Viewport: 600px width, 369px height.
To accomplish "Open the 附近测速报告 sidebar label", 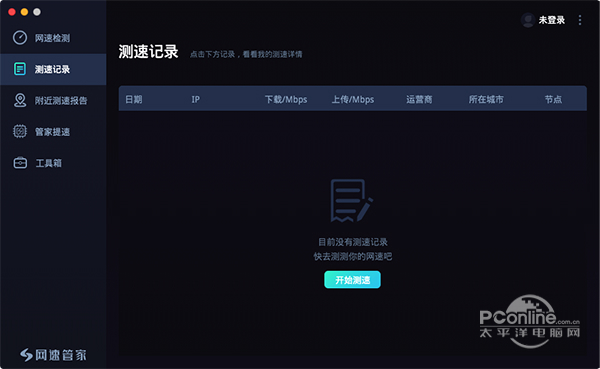I will 61,101.
